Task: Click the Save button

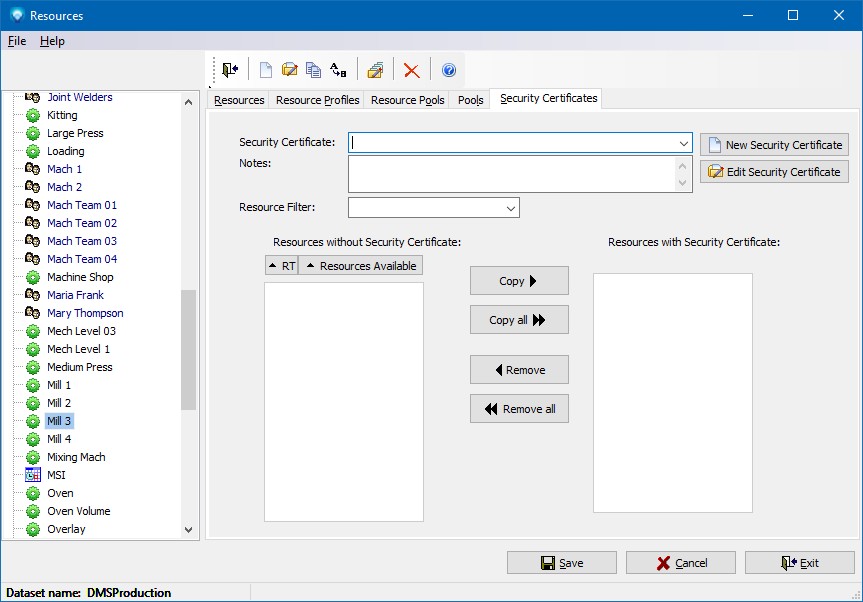Action: (561, 563)
